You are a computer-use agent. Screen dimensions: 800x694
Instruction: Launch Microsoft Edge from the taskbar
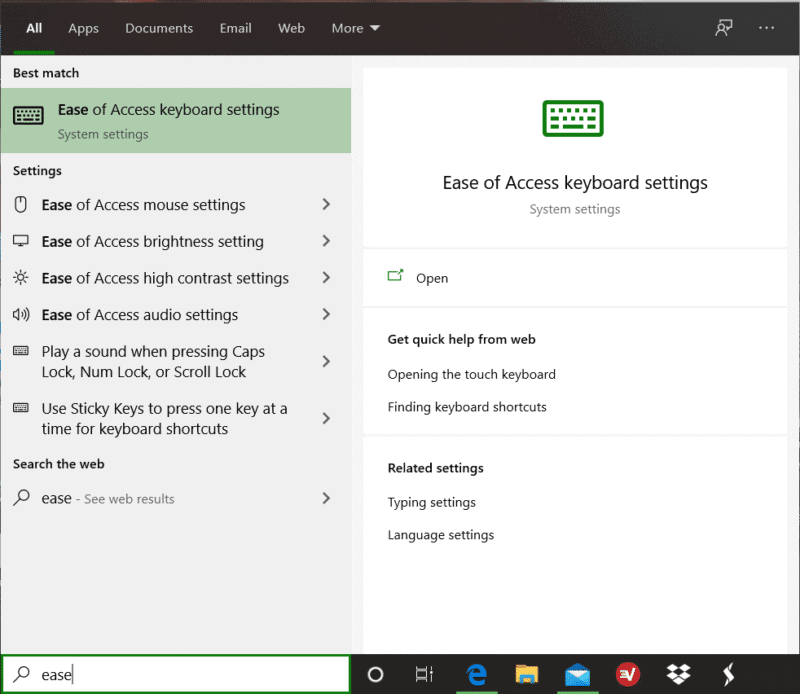(x=477, y=674)
